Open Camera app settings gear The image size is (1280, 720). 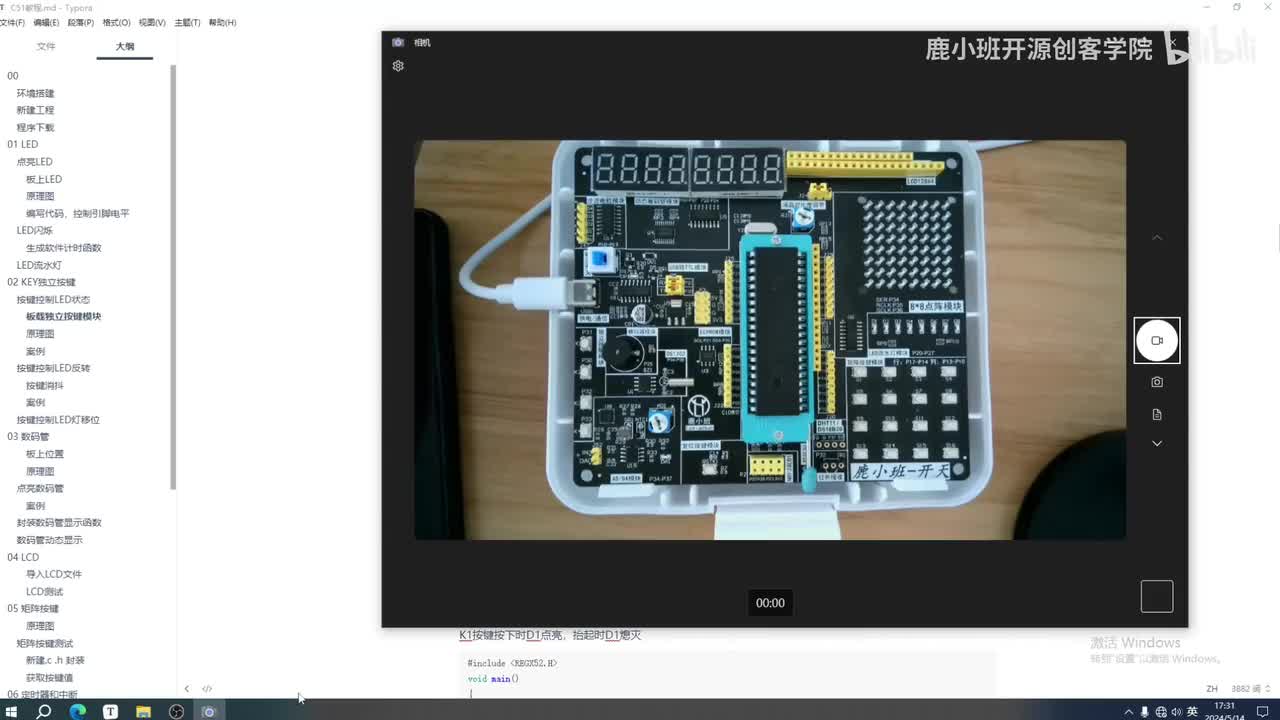[398, 66]
